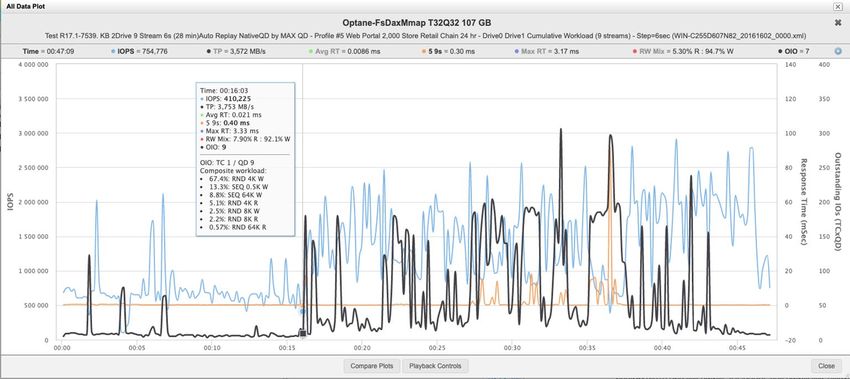Click tooltip value Max RT: 3.33 ms
This screenshot has height=379, width=850.
pos(230,131)
